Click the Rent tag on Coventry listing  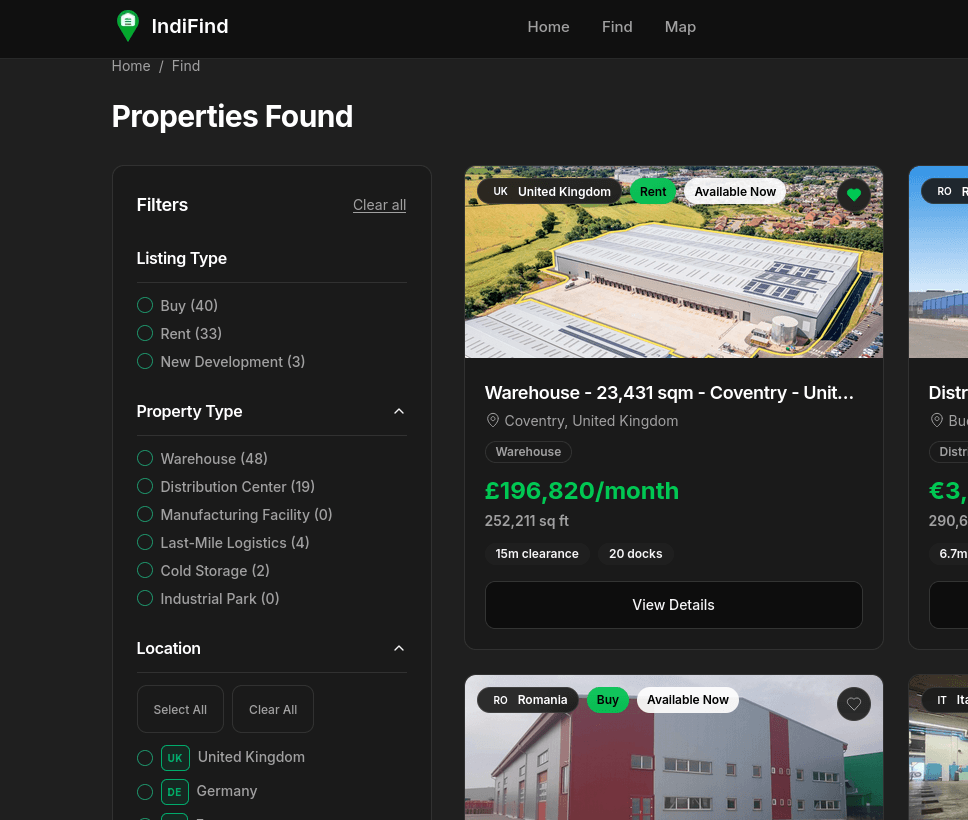[653, 191]
